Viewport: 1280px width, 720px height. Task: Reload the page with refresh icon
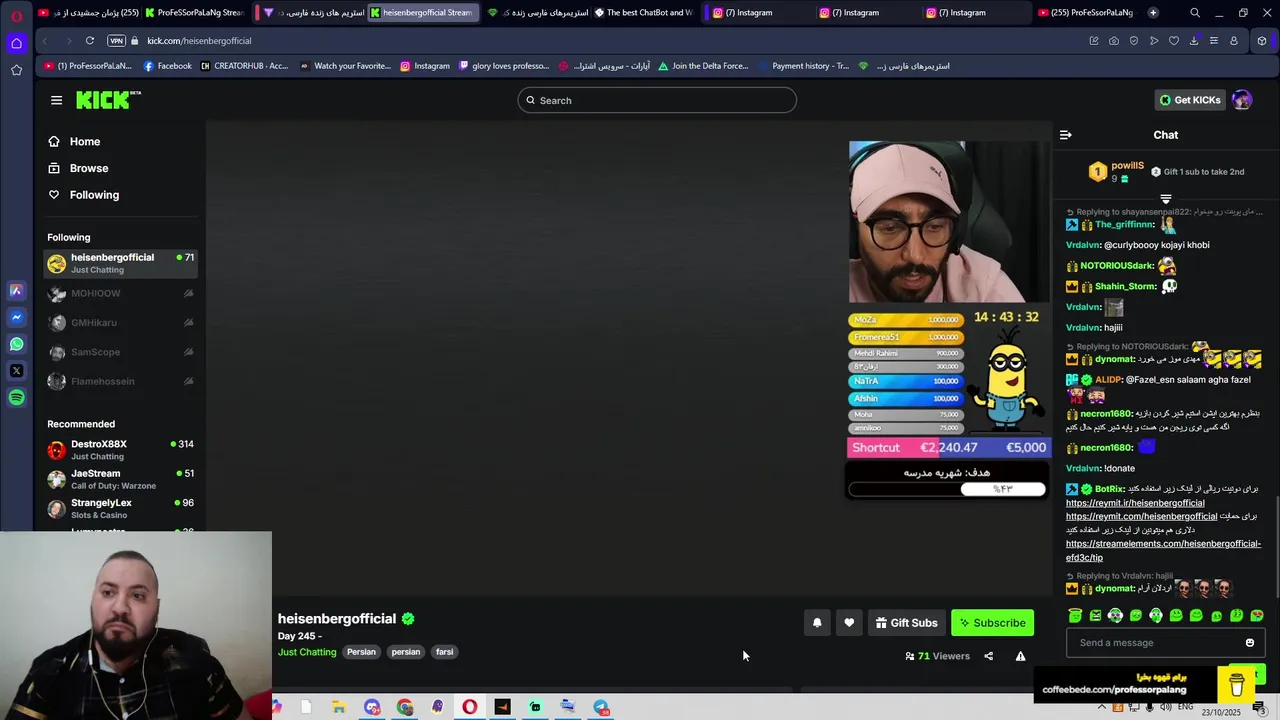point(90,41)
